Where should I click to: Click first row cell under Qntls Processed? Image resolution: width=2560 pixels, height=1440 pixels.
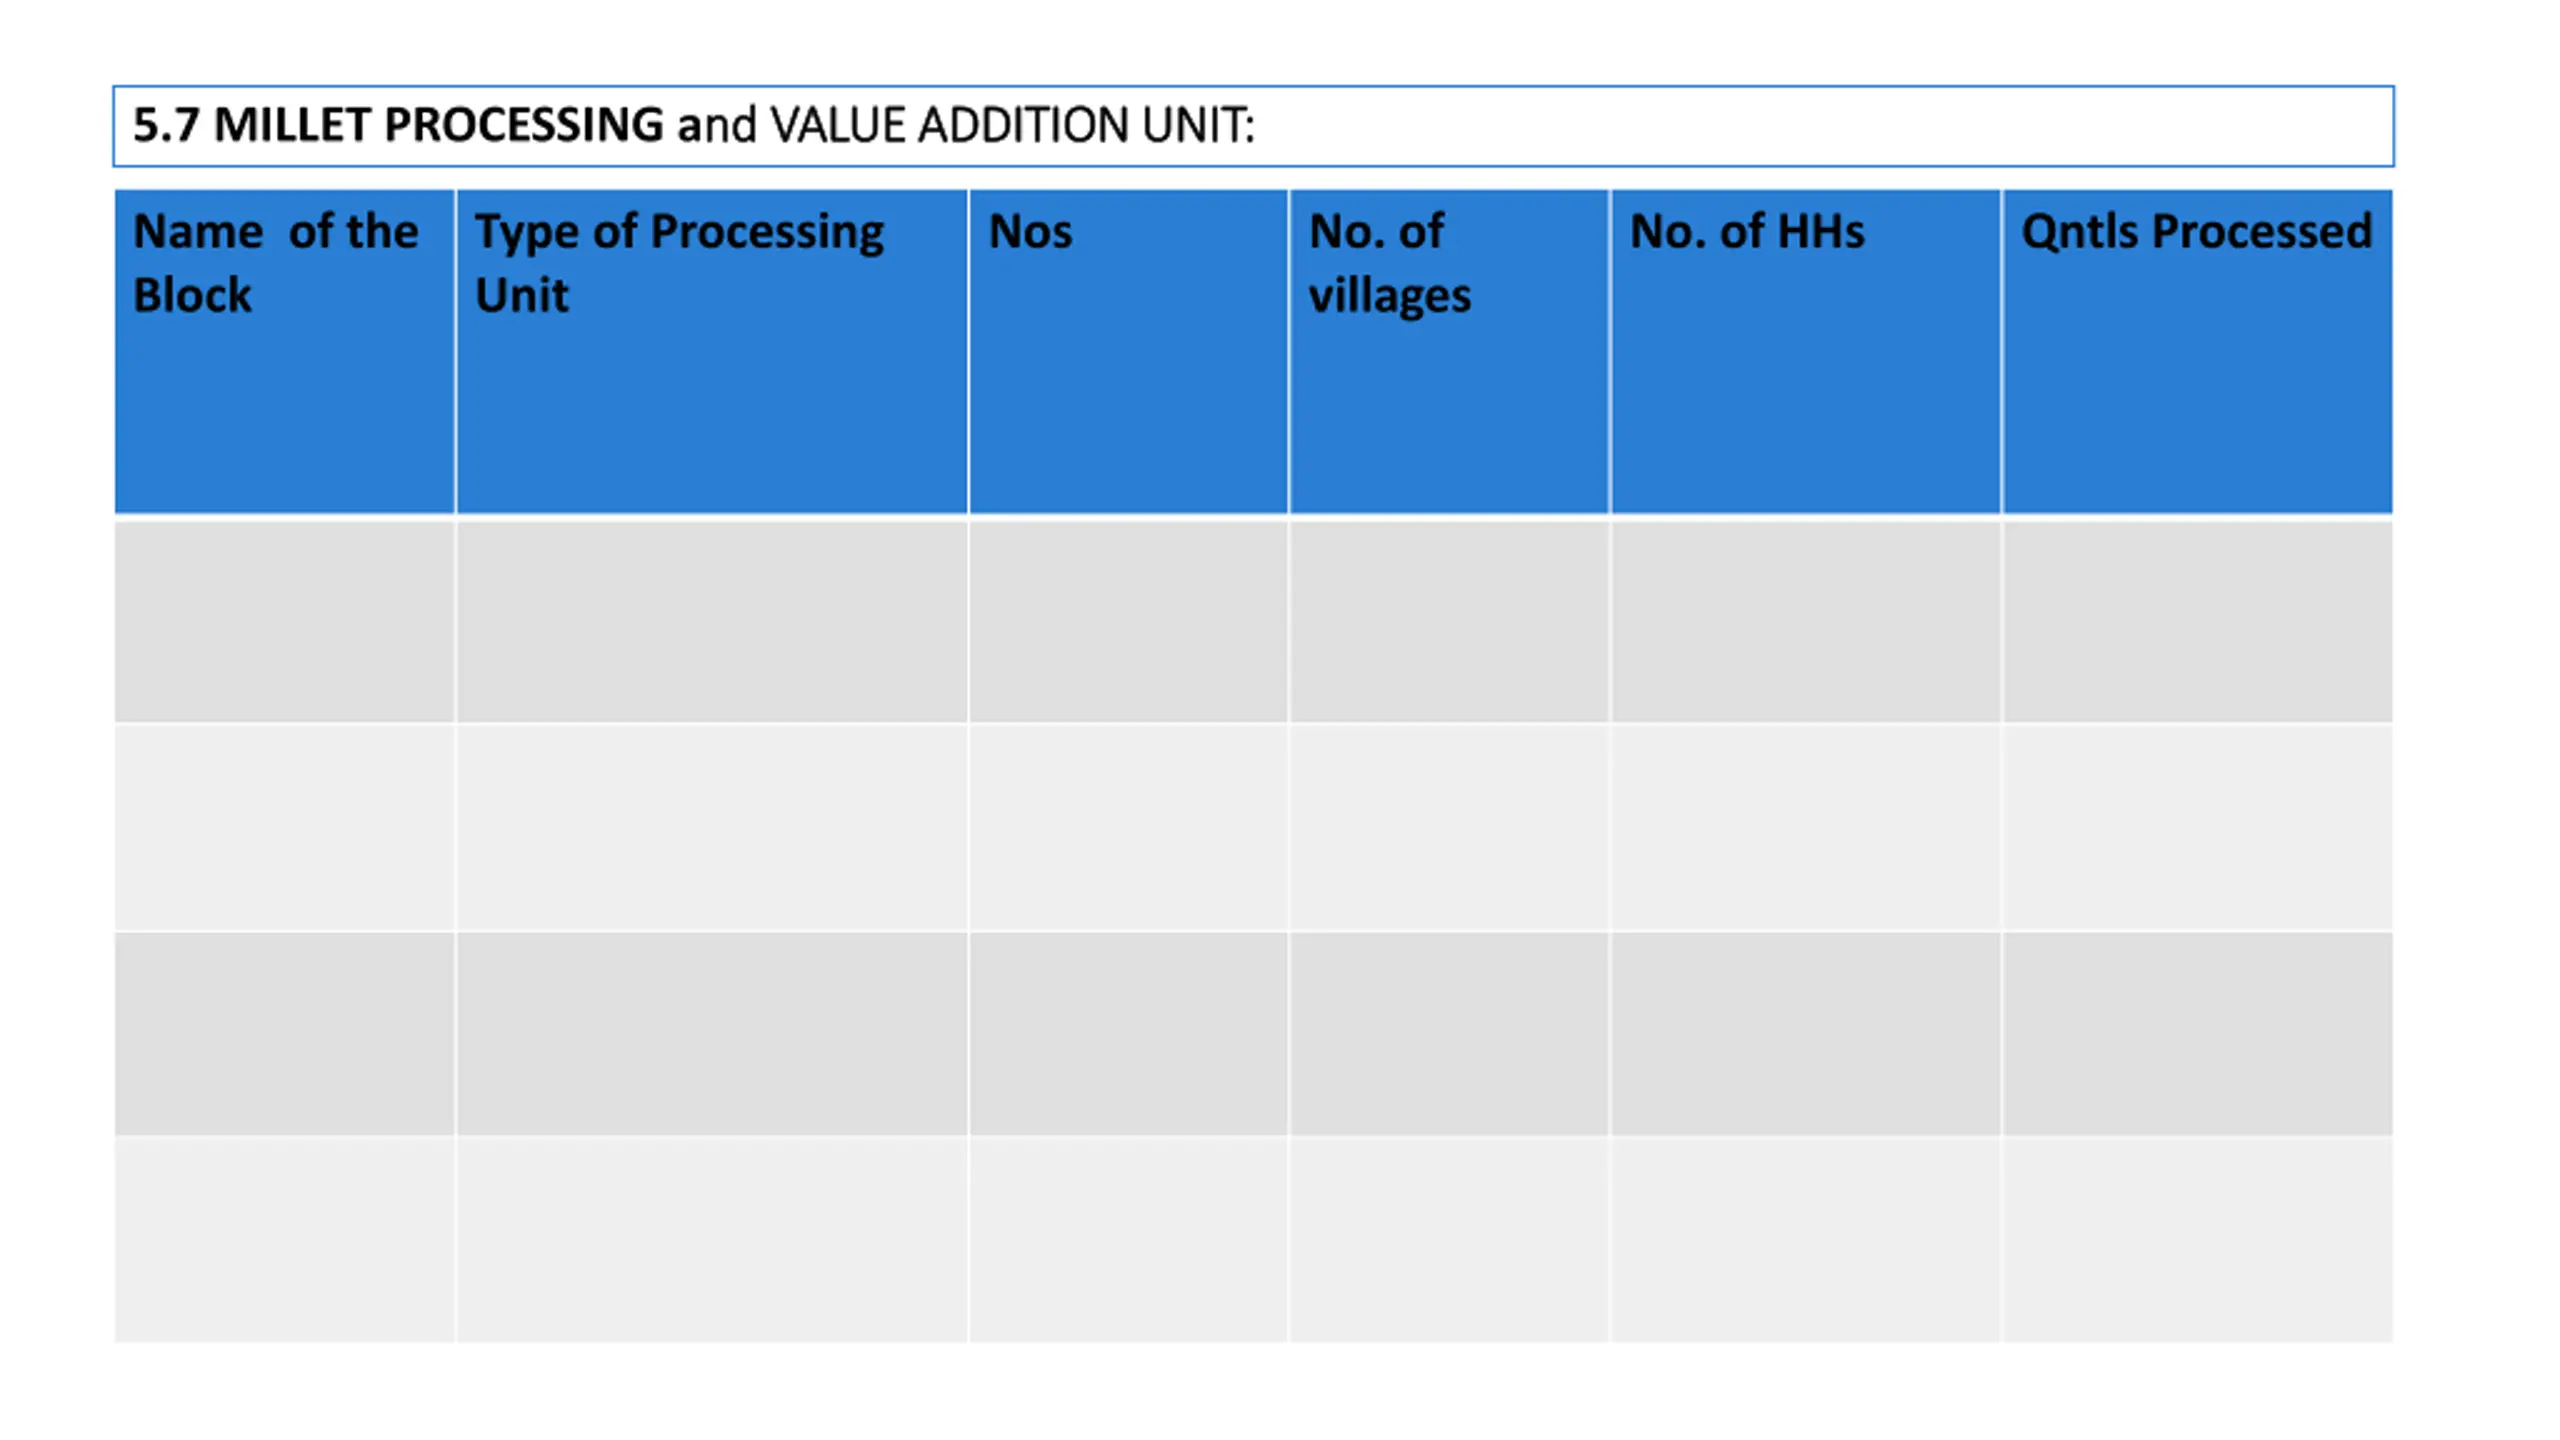(x=2197, y=620)
